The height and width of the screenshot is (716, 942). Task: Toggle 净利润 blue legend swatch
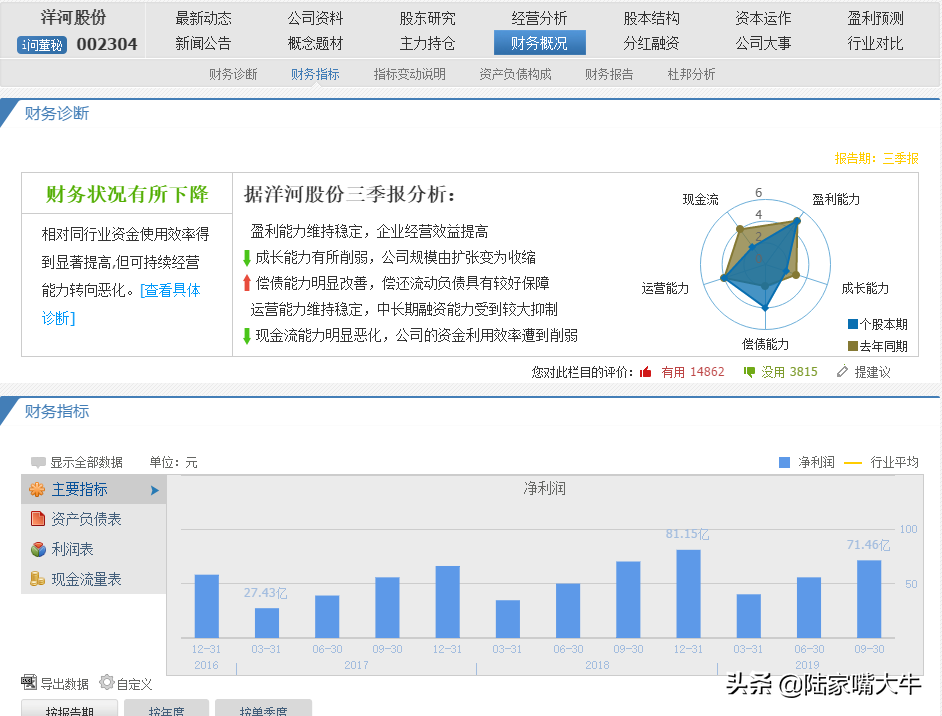tap(784, 463)
